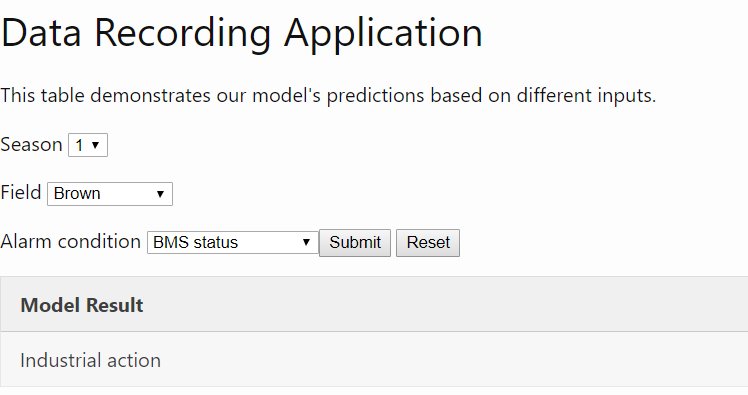Click the BMS status selected value

point(195,242)
